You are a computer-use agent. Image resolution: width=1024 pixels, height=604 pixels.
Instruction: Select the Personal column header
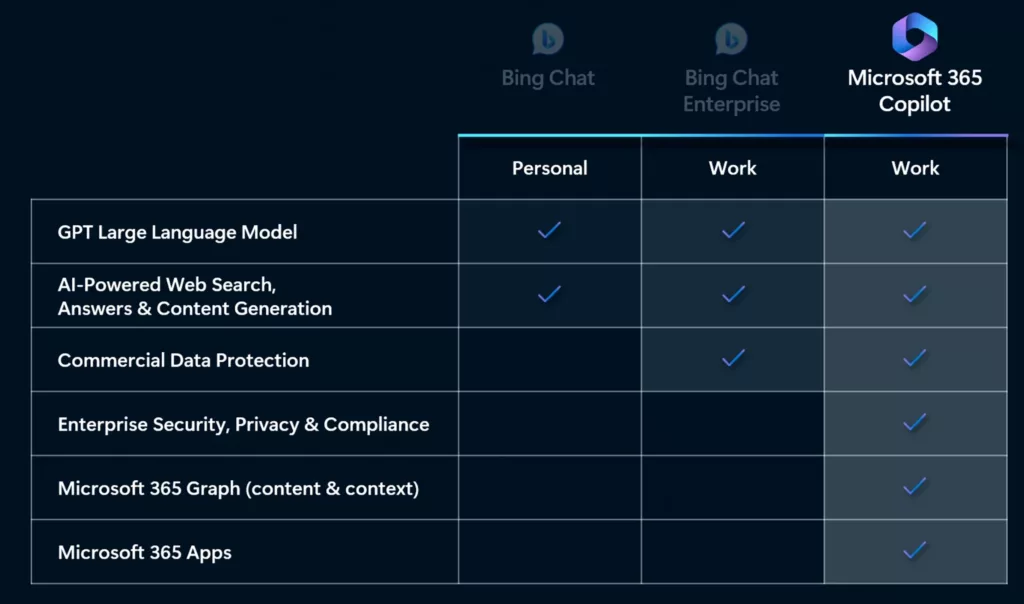point(550,168)
